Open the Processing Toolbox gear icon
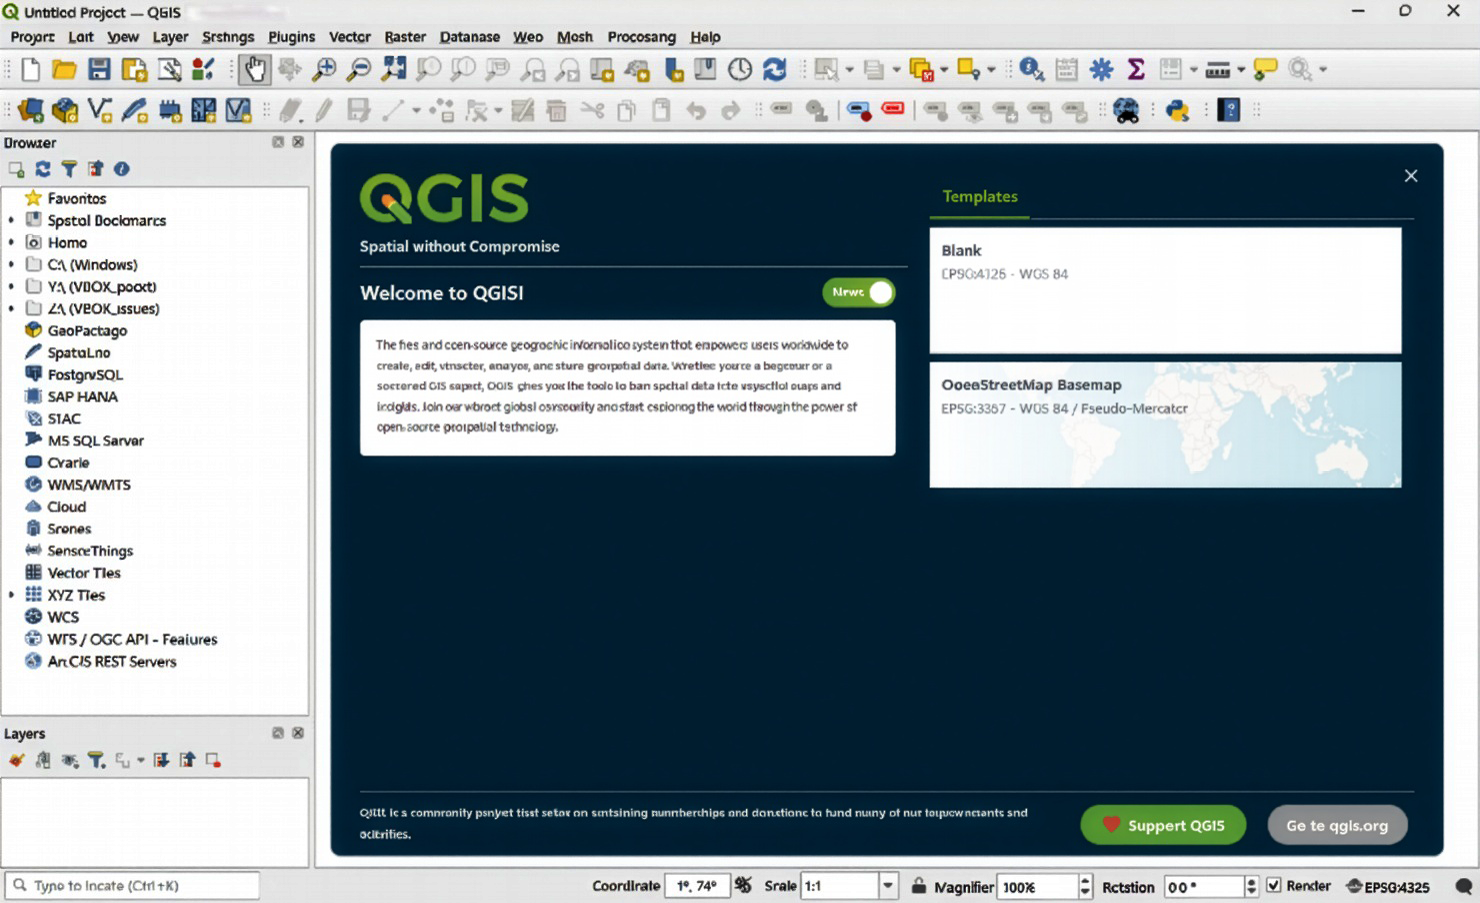 pos(1101,69)
